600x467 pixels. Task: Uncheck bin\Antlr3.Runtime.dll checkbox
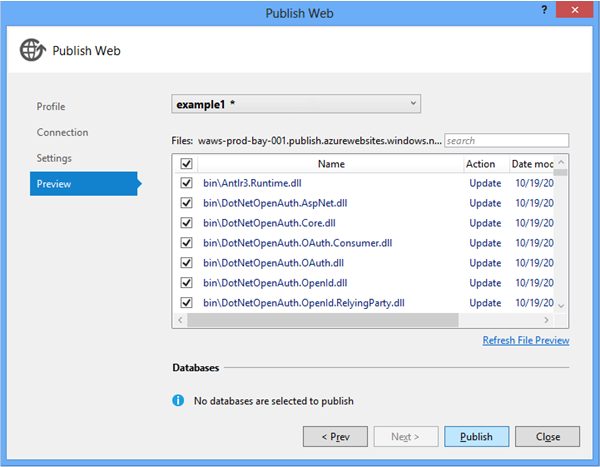click(x=186, y=183)
